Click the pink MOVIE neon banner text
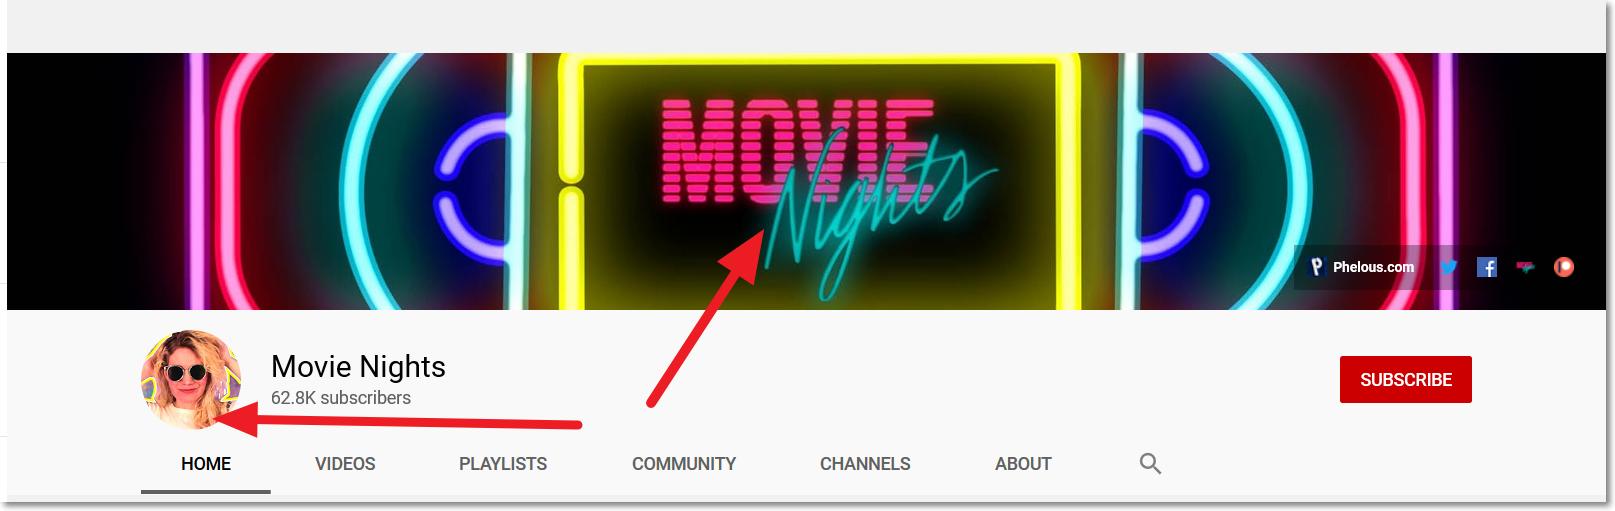The width and height of the screenshot is (1615, 511). click(797, 150)
